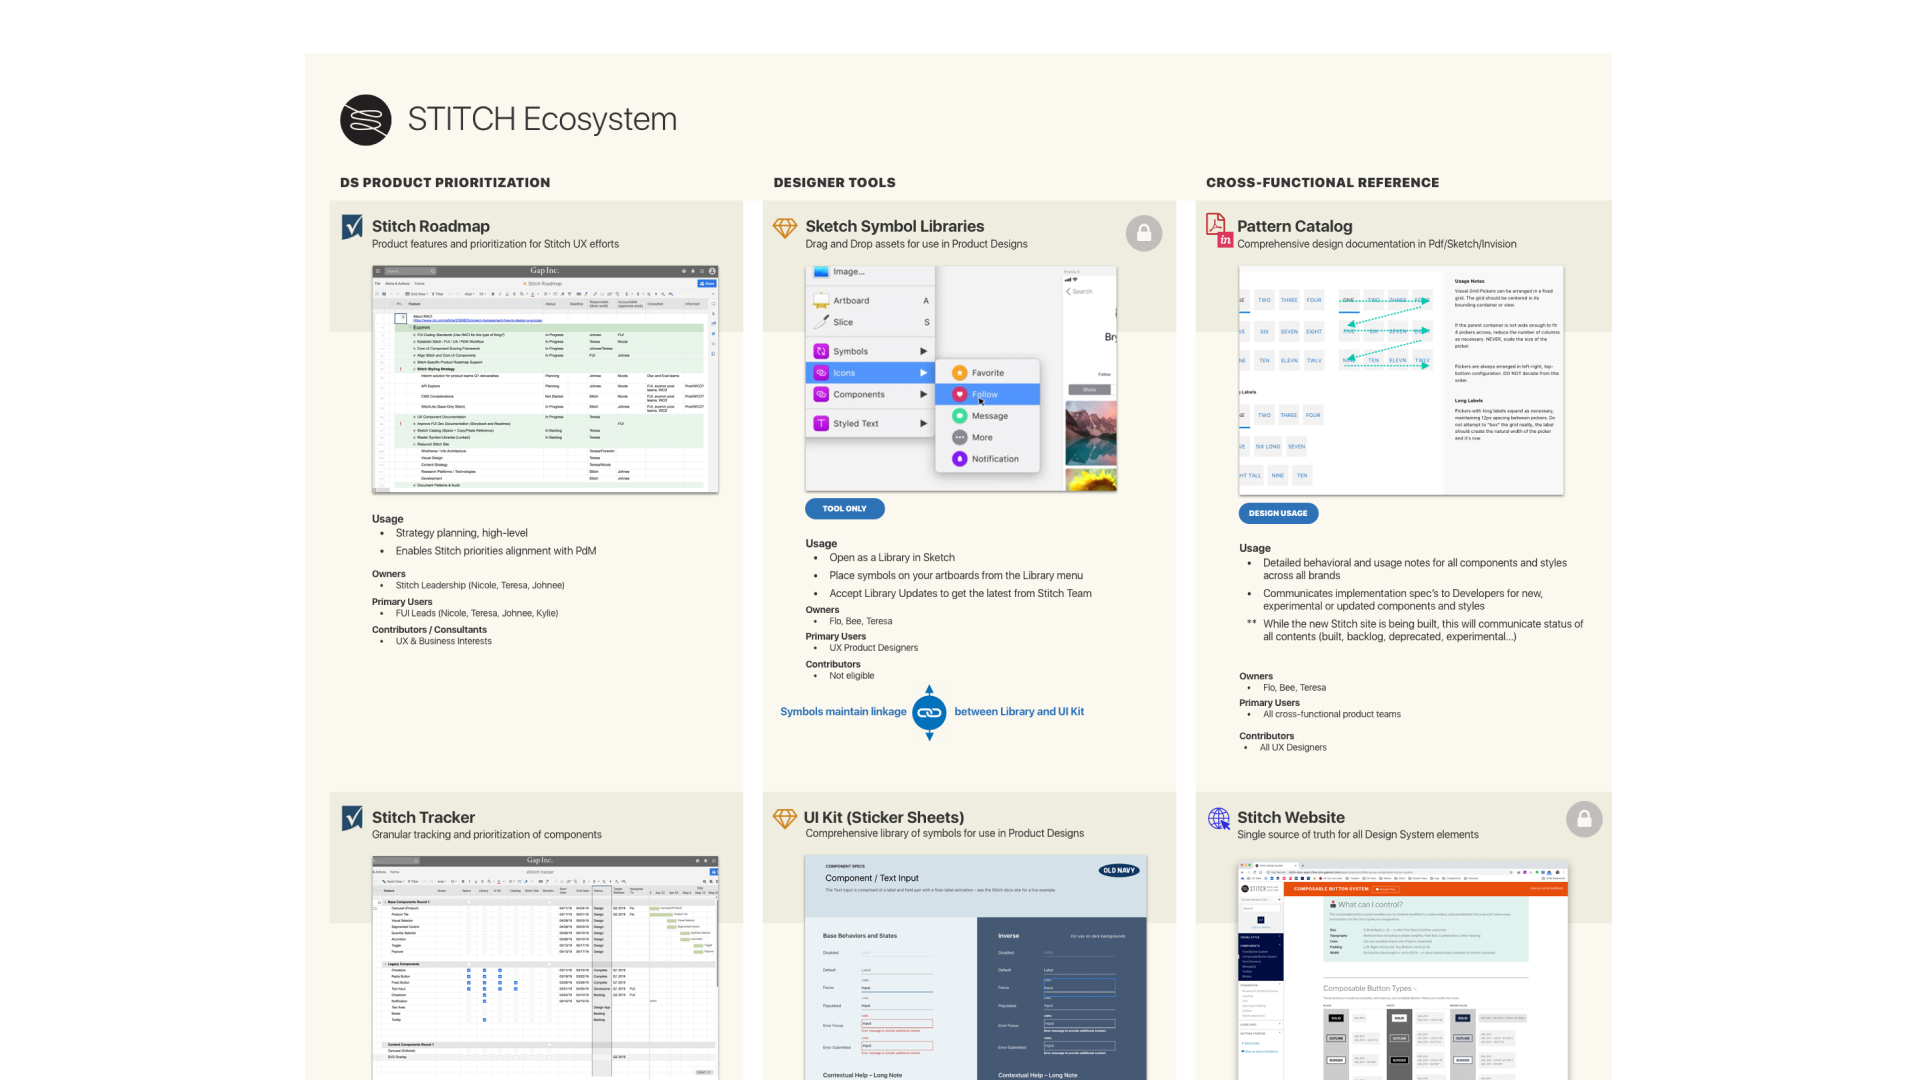Click the Stitch Roadmap heading

coord(431,226)
